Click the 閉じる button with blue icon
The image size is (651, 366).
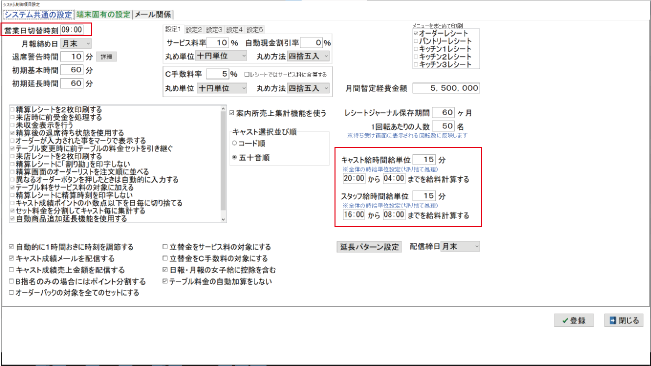pyautogui.click(x=624, y=320)
